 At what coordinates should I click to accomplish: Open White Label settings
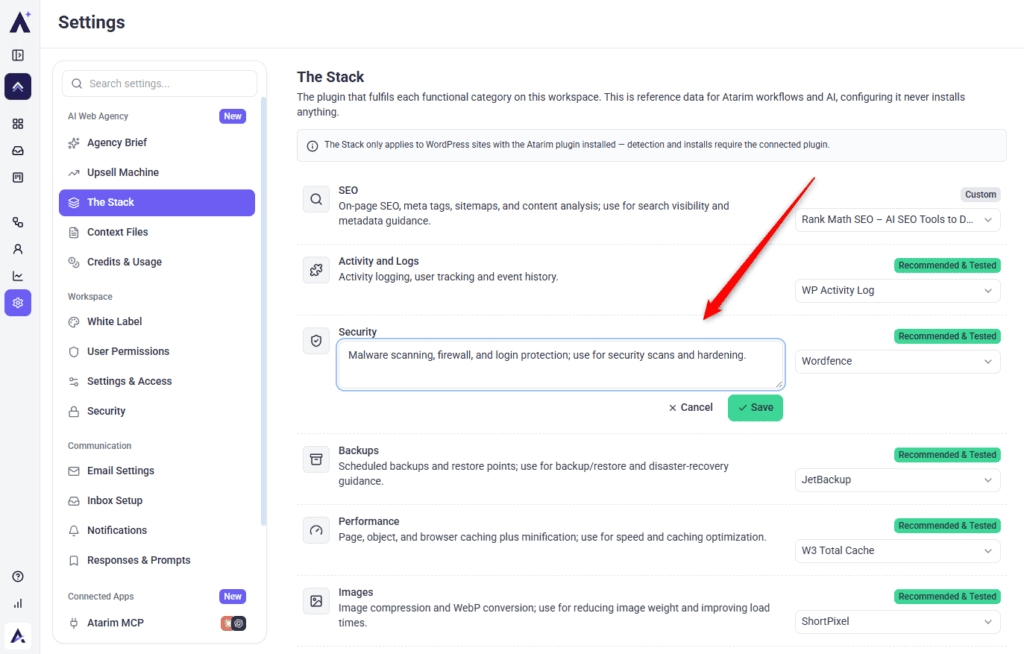click(x=157, y=321)
